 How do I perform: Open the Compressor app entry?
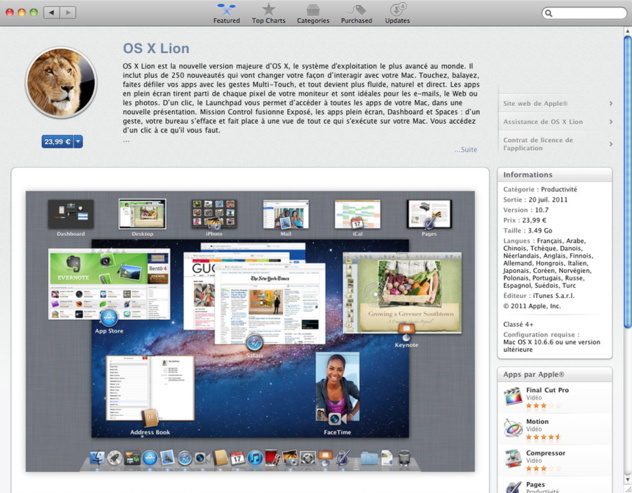pyautogui.click(x=555, y=460)
